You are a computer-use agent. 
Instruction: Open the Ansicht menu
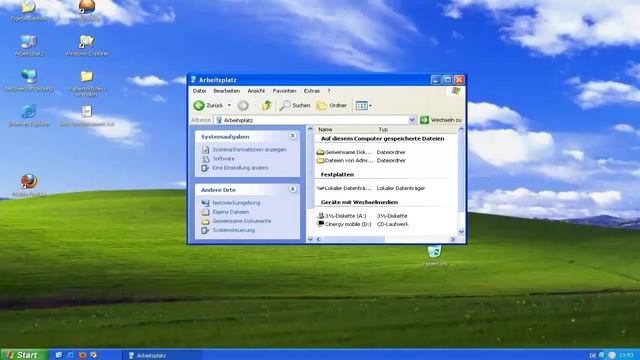256,91
